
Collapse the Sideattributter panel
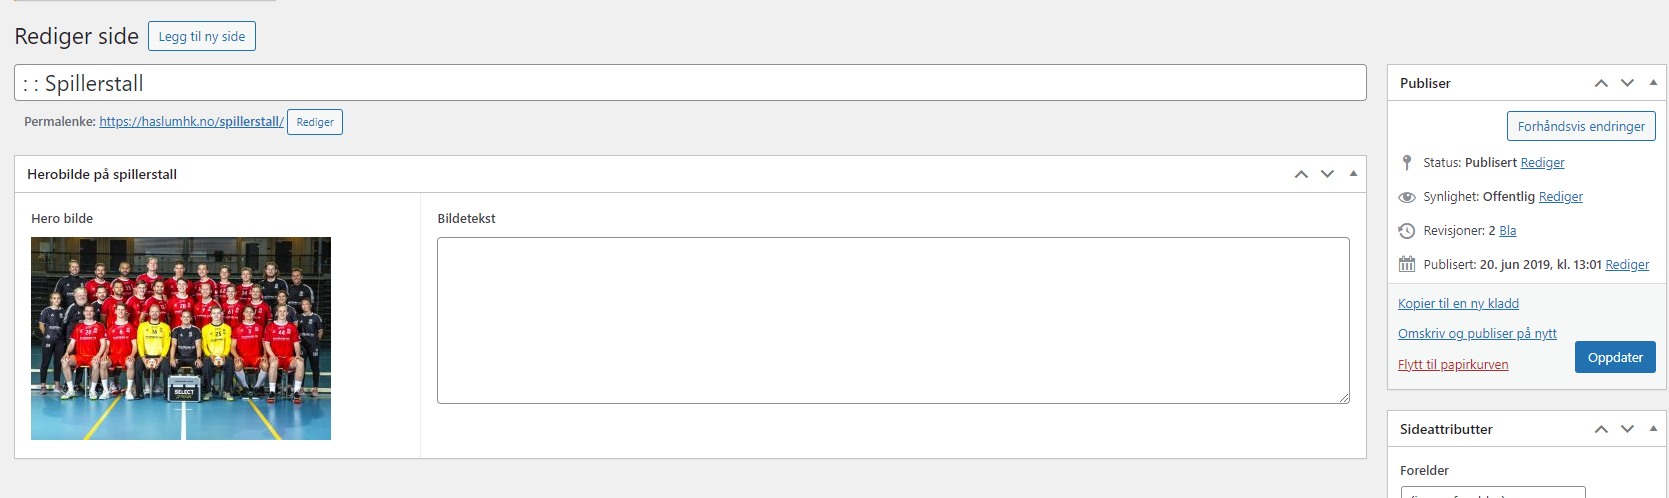click(x=1653, y=429)
